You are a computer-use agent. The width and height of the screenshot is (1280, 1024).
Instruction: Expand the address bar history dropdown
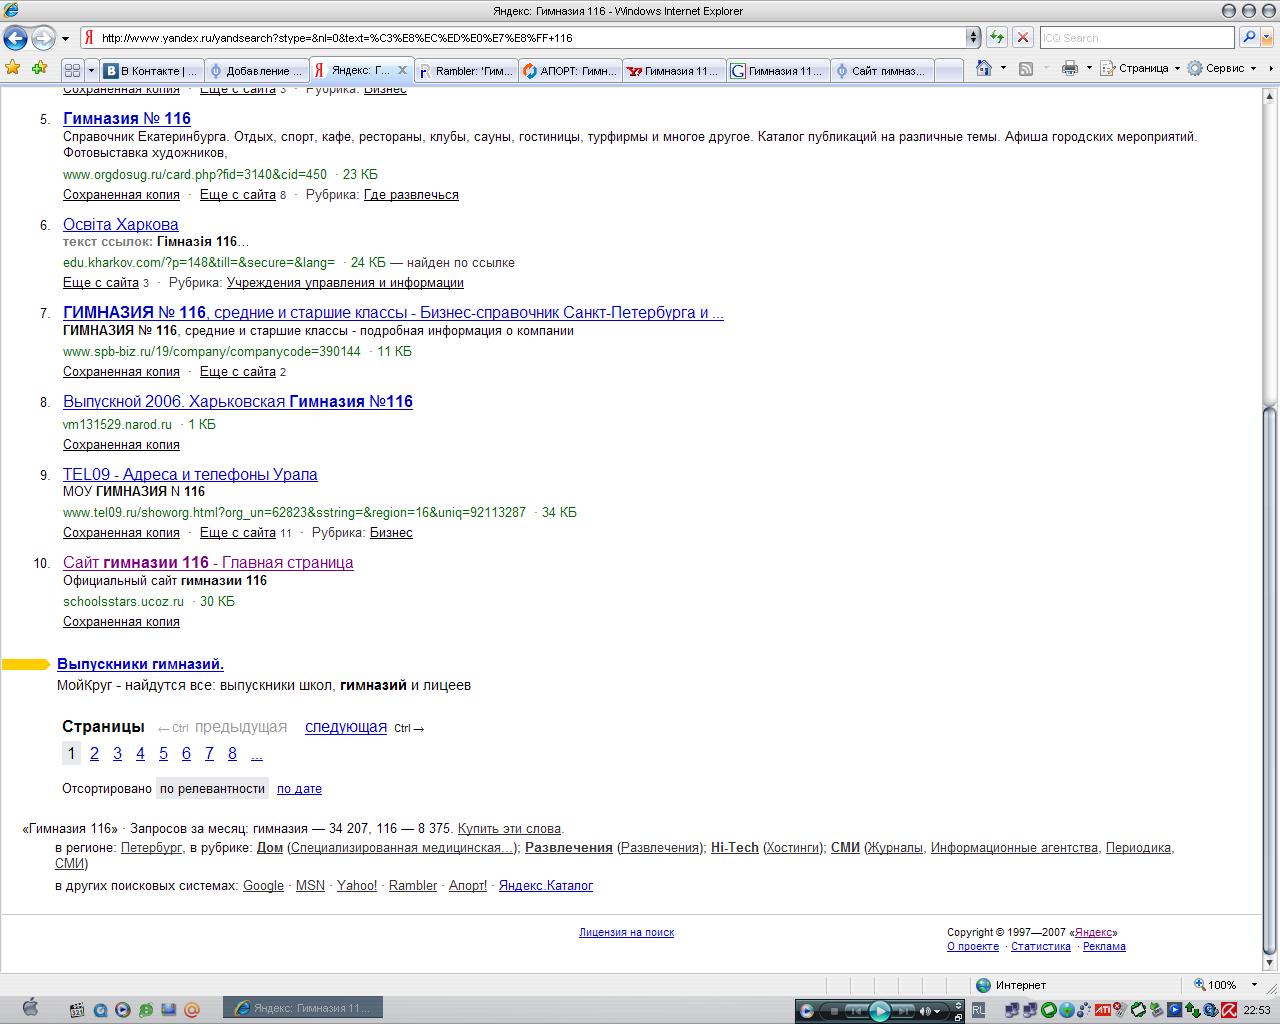(973, 37)
